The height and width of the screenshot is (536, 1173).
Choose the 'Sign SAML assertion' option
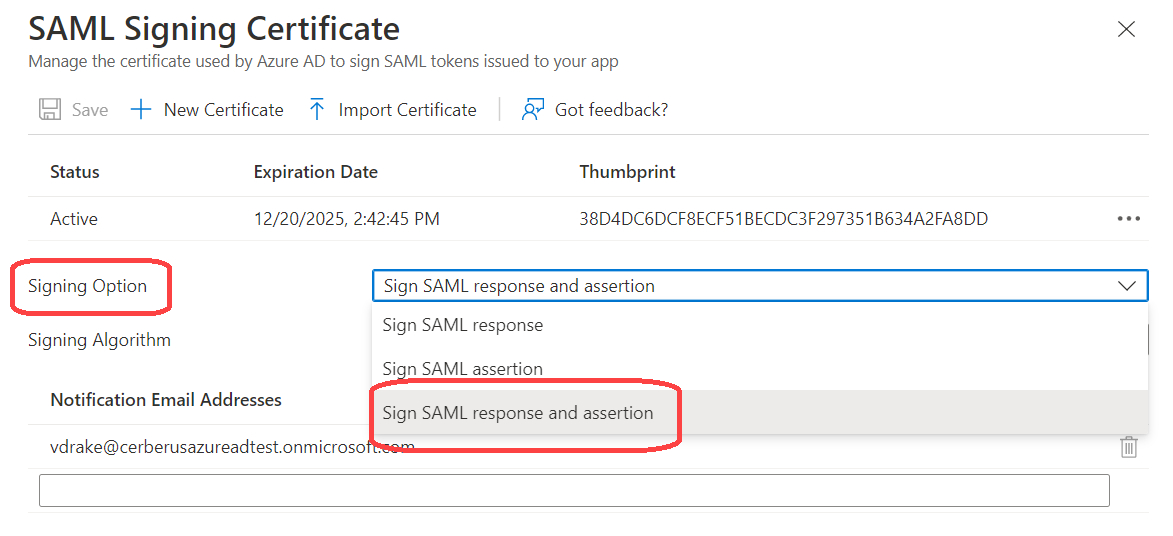pyautogui.click(x=463, y=369)
